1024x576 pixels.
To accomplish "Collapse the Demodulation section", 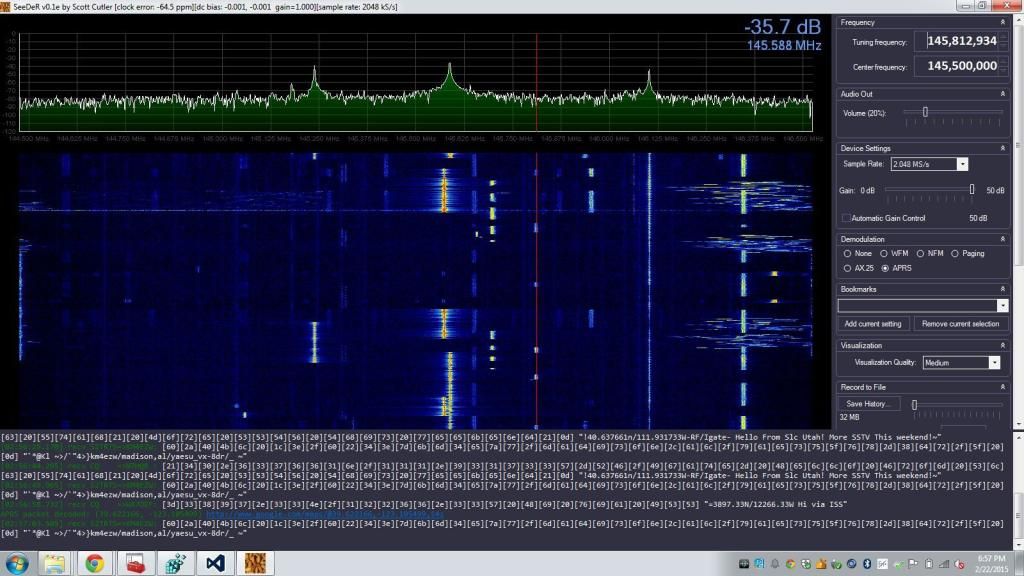I will coord(1002,239).
